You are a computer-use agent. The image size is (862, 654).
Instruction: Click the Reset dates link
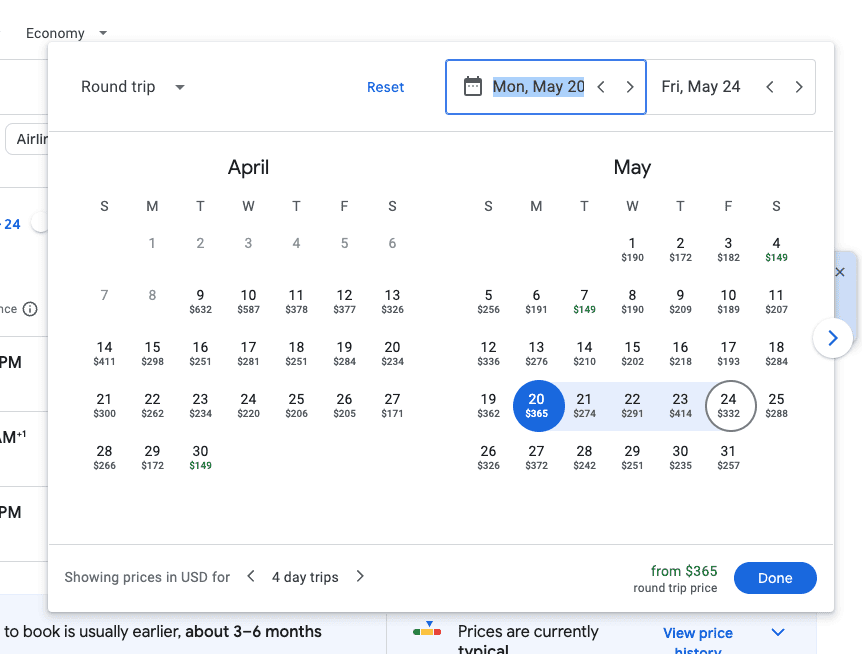tap(385, 87)
